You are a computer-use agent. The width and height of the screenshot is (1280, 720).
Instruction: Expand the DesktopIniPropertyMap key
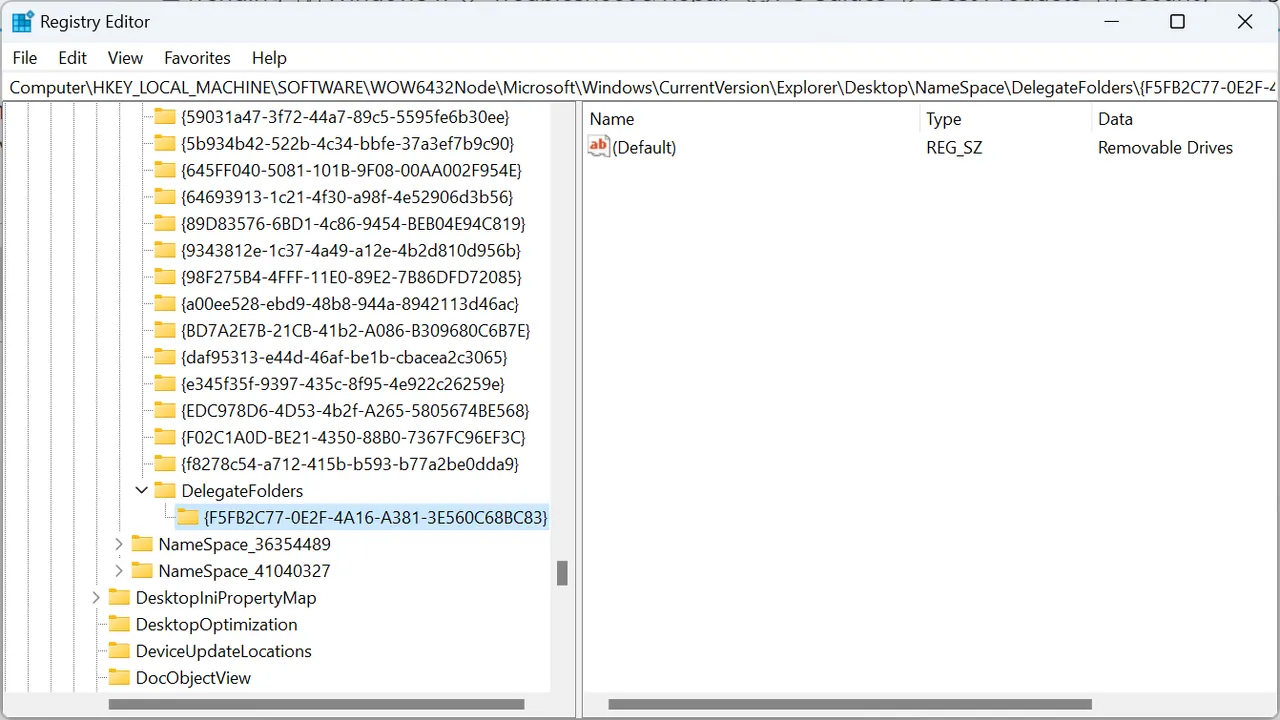coord(96,597)
